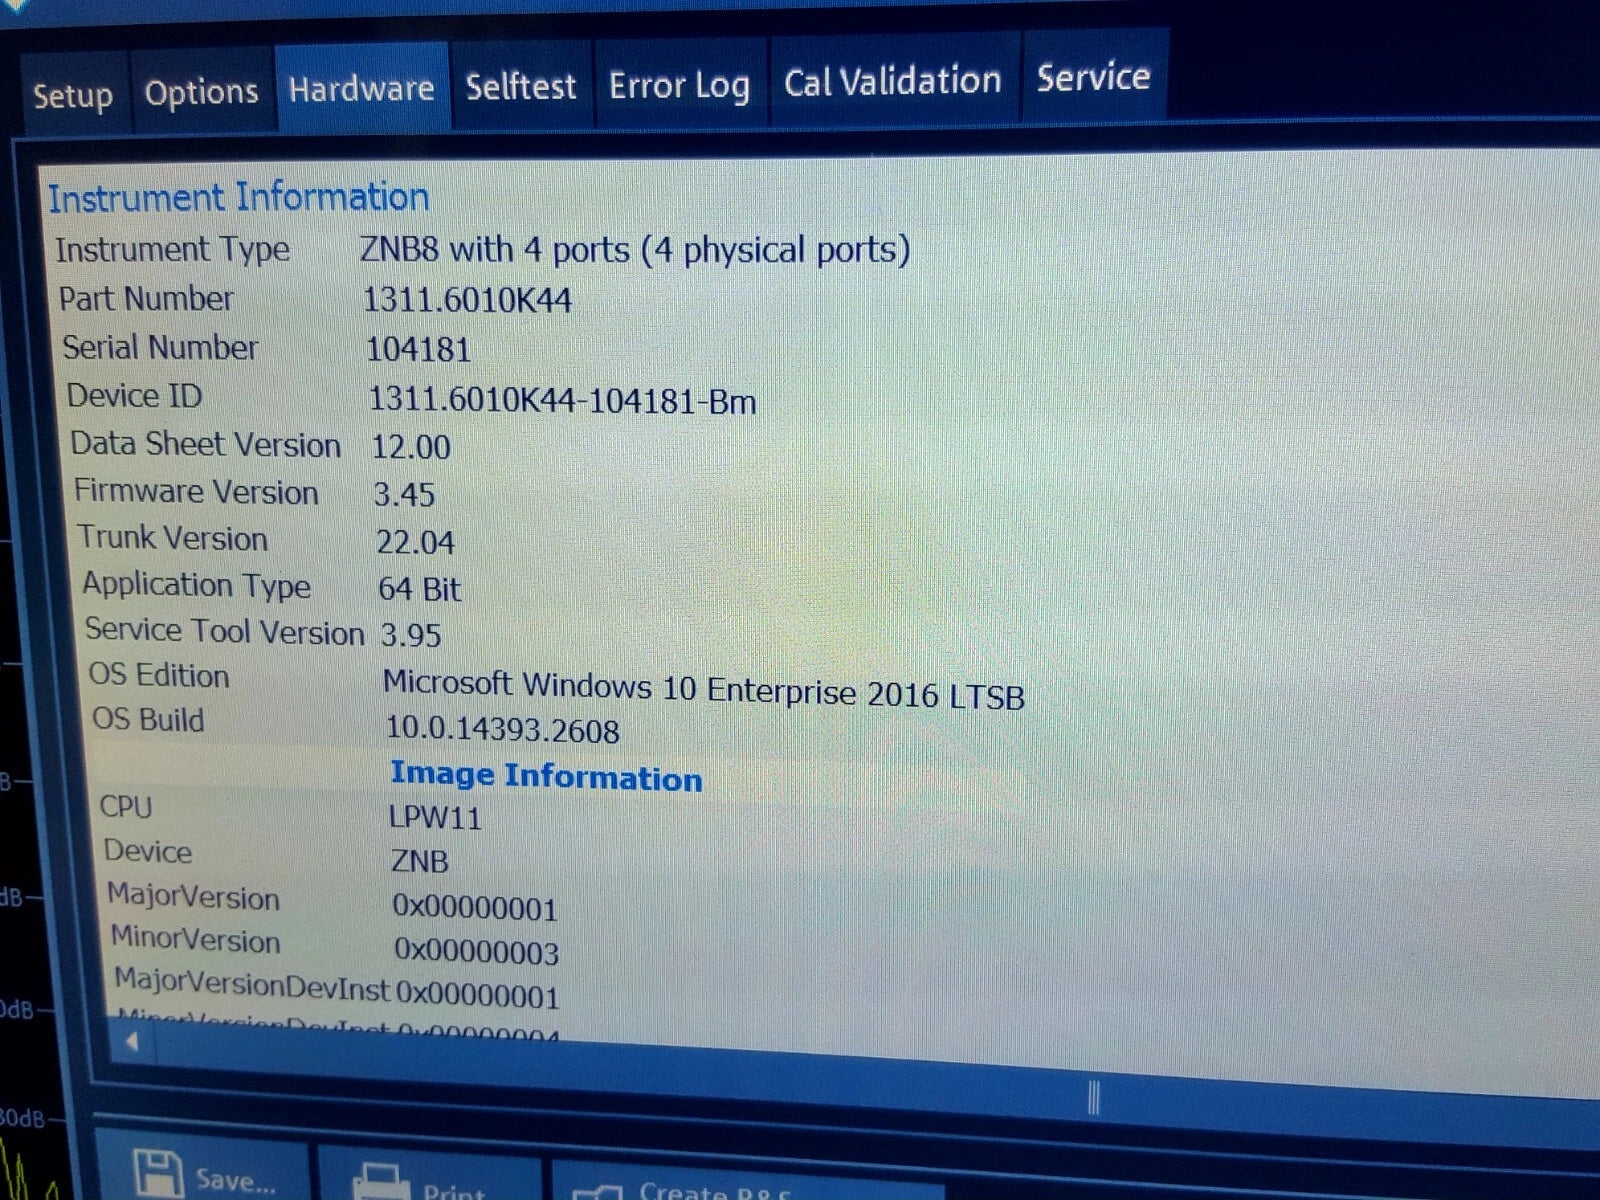This screenshot has height=1200, width=1600.
Task: Click the MinorVersion label
Action: click(x=195, y=939)
